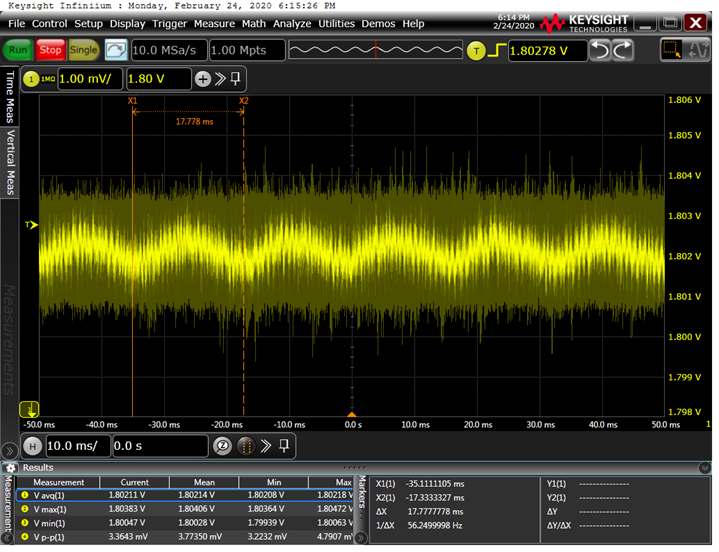Viewport: 719px width, 552px height.
Task: Expand horizontal toolbar with double chevron
Action: click(x=266, y=446)
